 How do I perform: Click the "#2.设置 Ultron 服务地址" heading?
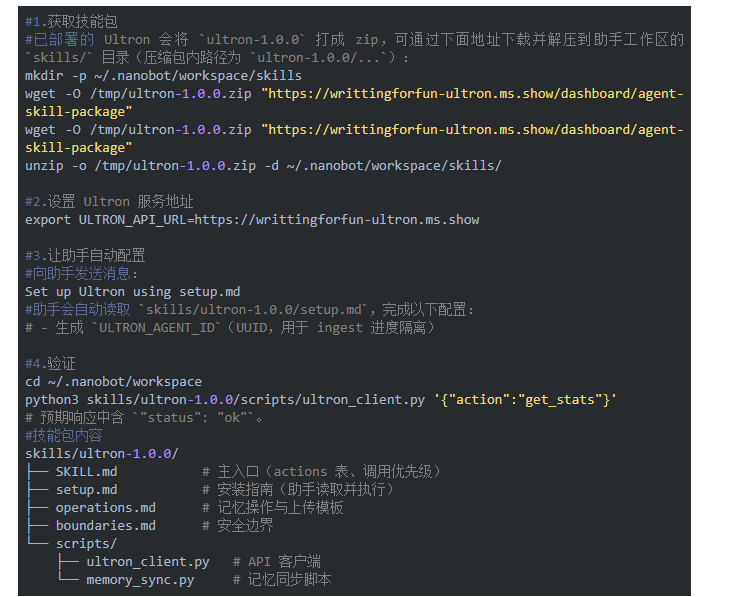point(109,201)
